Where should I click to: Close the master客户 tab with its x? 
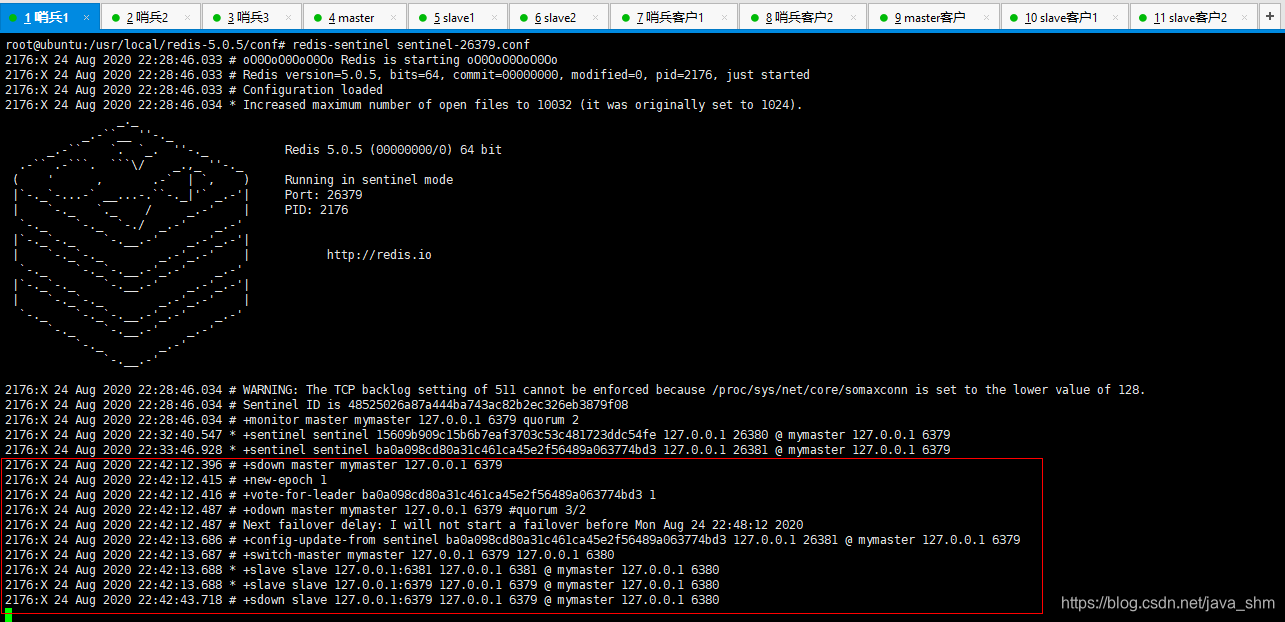(x=985, y=18)
